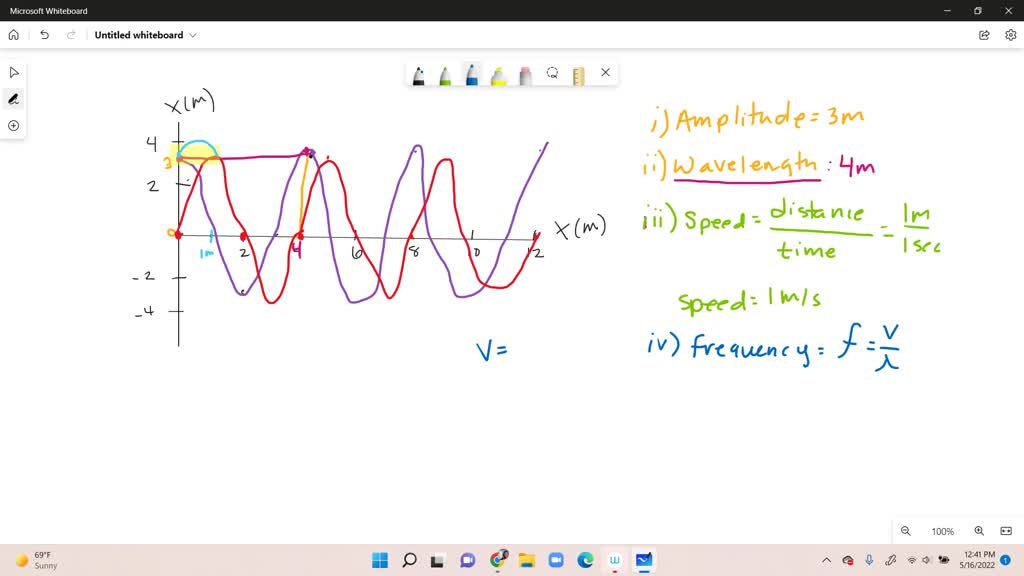Viewport: 1024px width, 576px height.
Task: Click the blue pen color swatch
Action: pyautogui.click(x=471, y=73)
